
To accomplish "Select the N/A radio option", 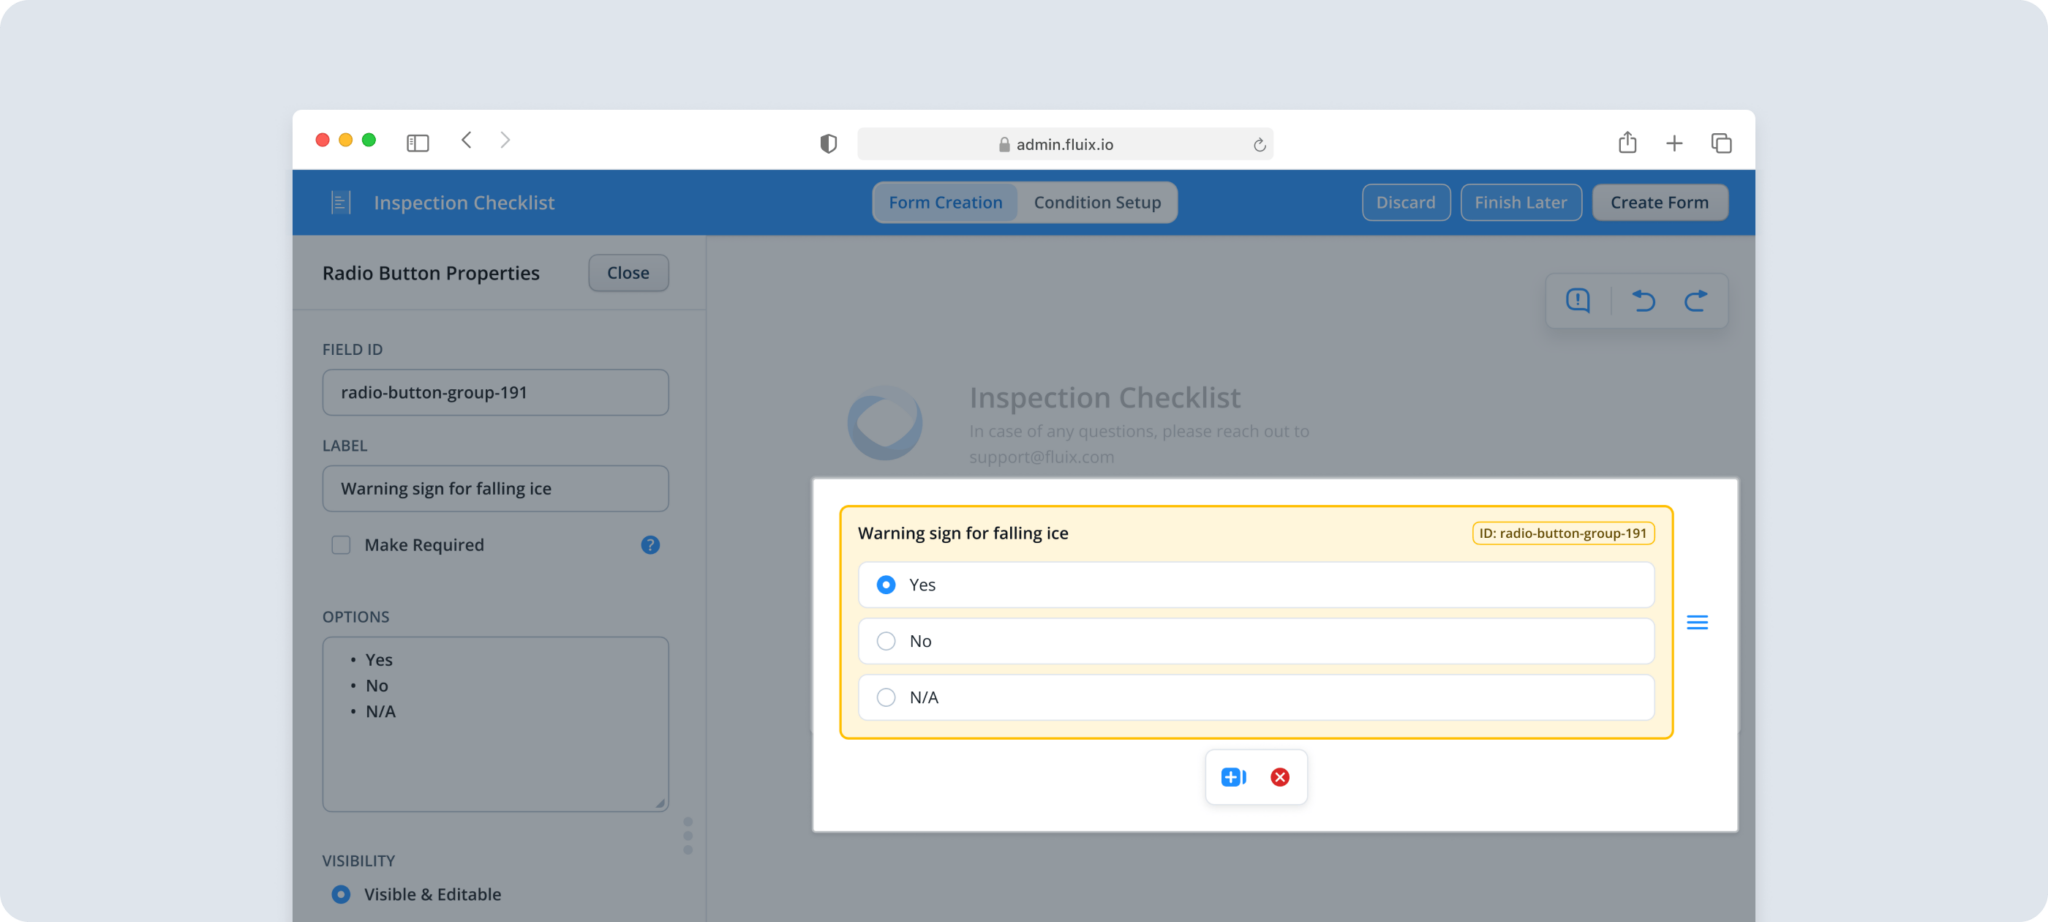I will tap(885, 697).
